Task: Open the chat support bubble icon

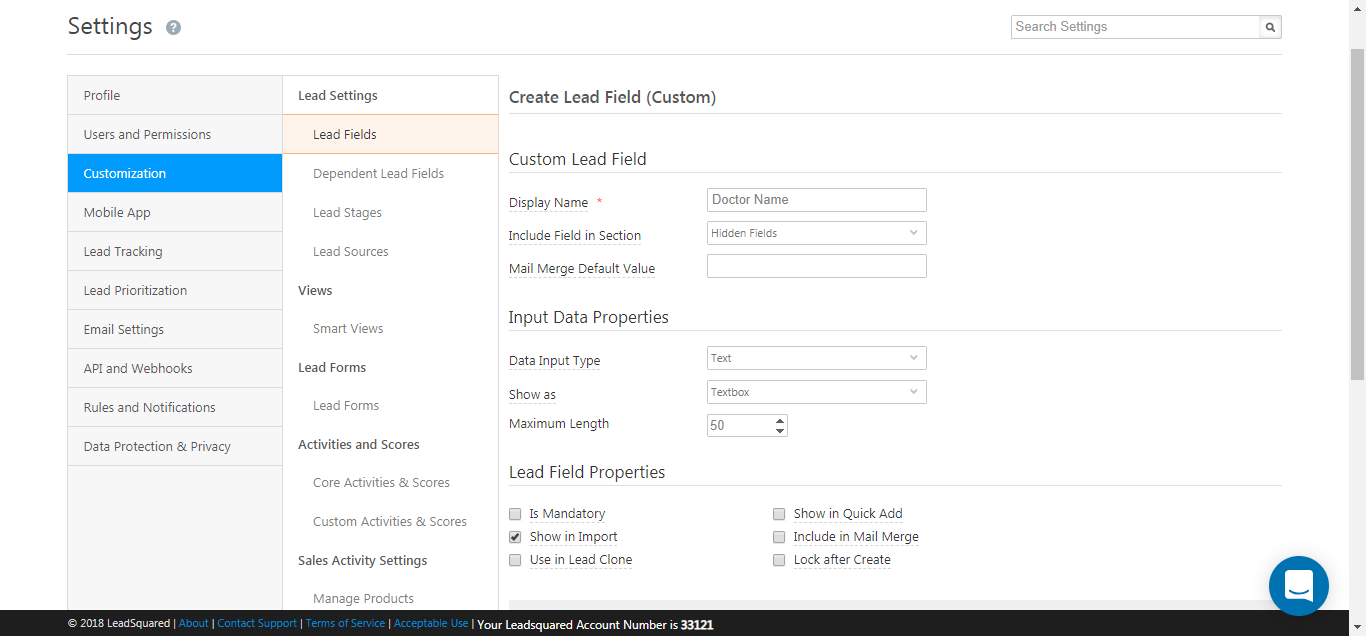Action: [x=1298, y=585]
